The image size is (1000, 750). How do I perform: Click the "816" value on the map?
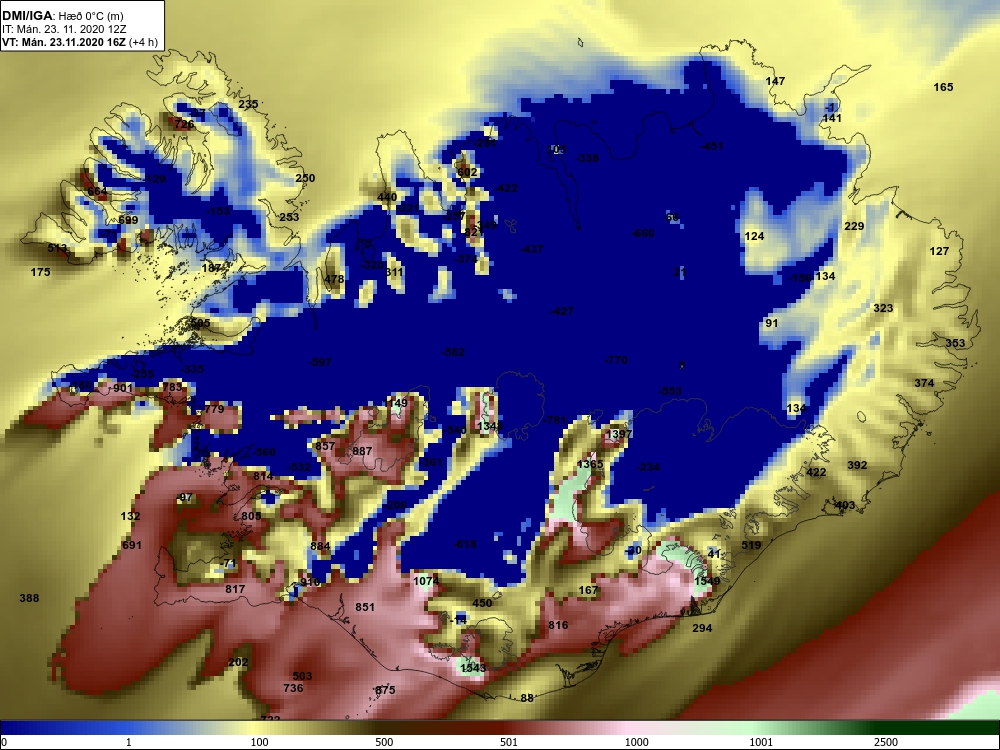(558, 625)
